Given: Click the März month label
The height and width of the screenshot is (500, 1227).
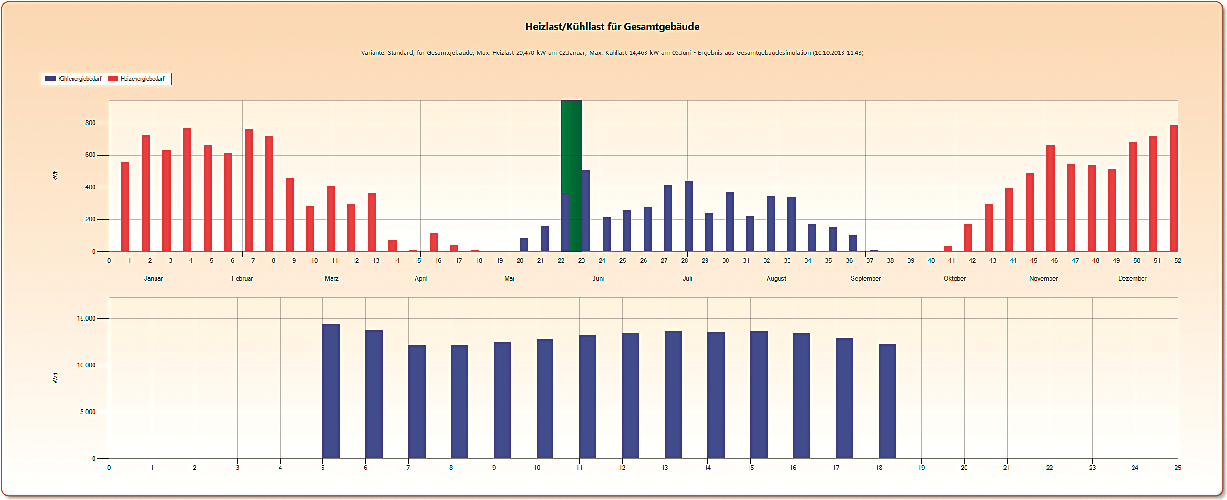Looking at the screenshot, I should pyautogui.click(x=331, y=278).
